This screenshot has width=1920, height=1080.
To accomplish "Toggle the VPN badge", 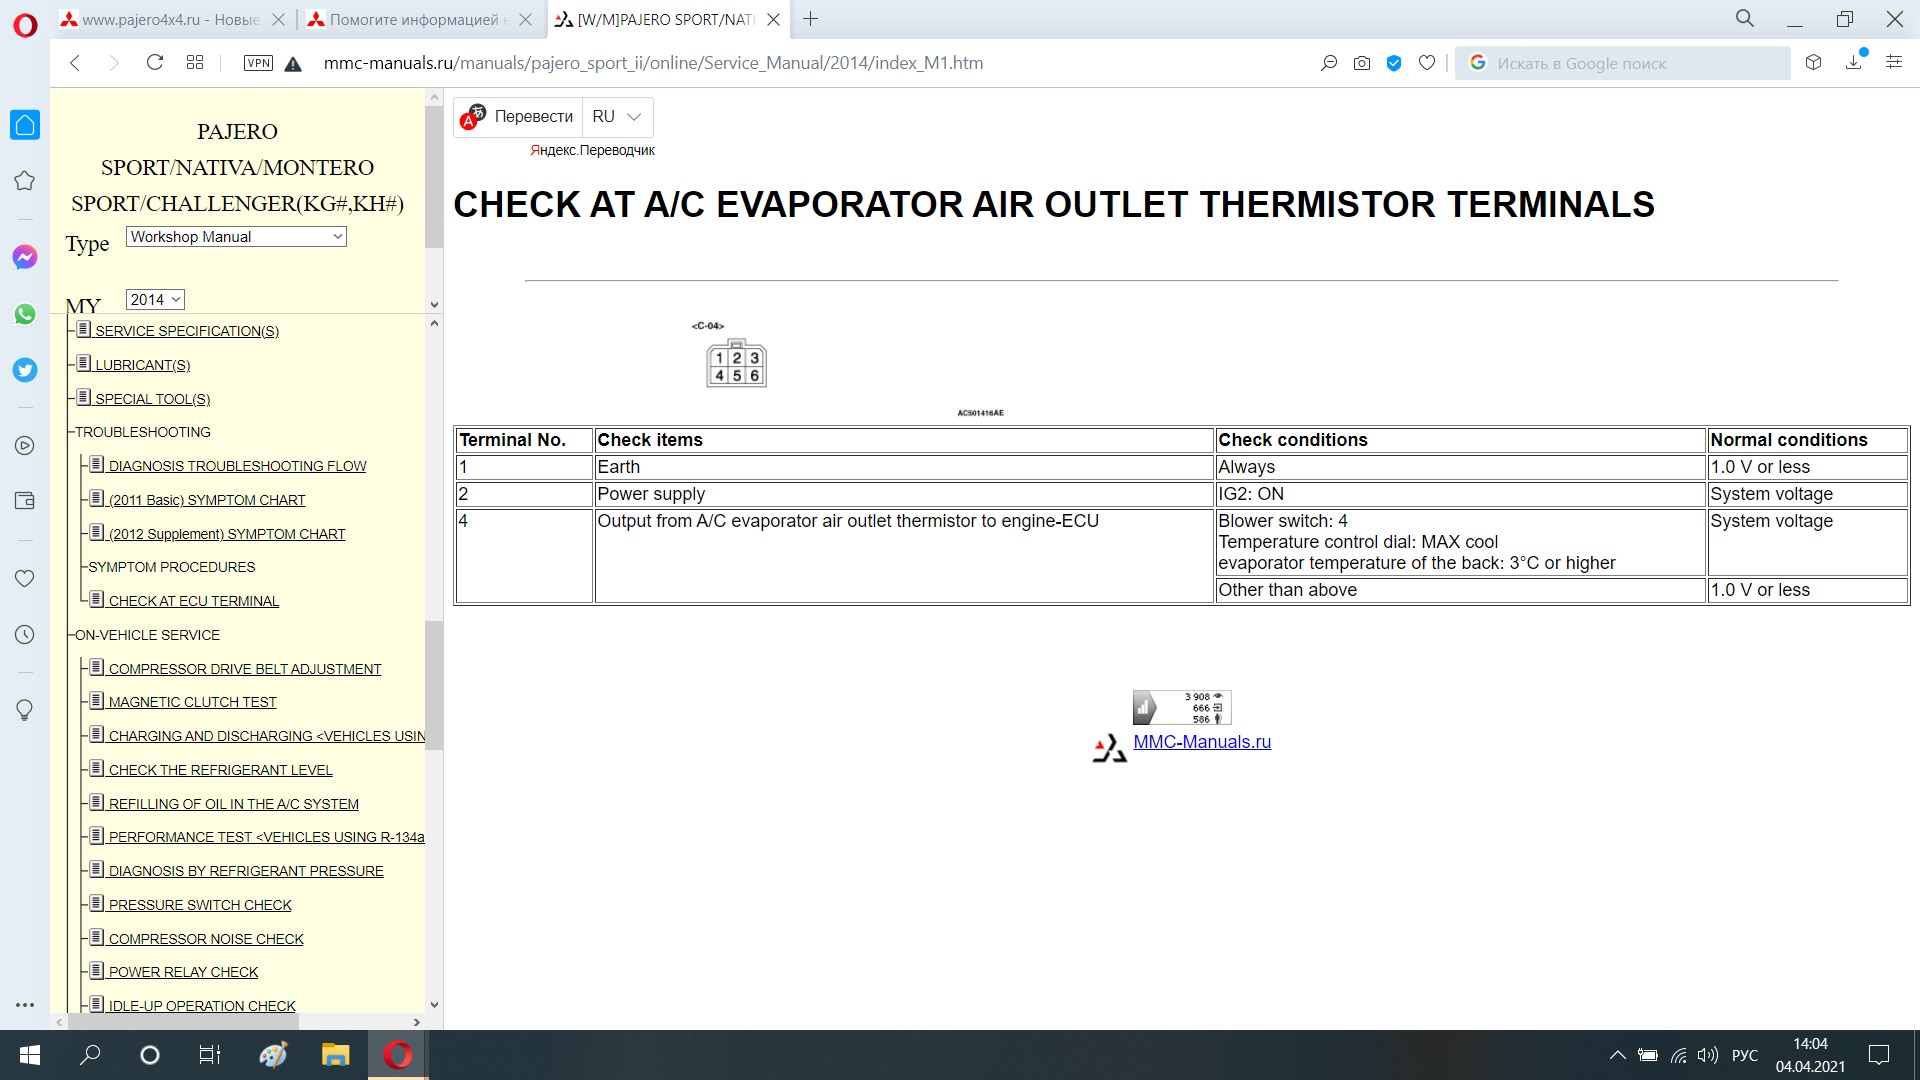I will [x=258, y=63].
